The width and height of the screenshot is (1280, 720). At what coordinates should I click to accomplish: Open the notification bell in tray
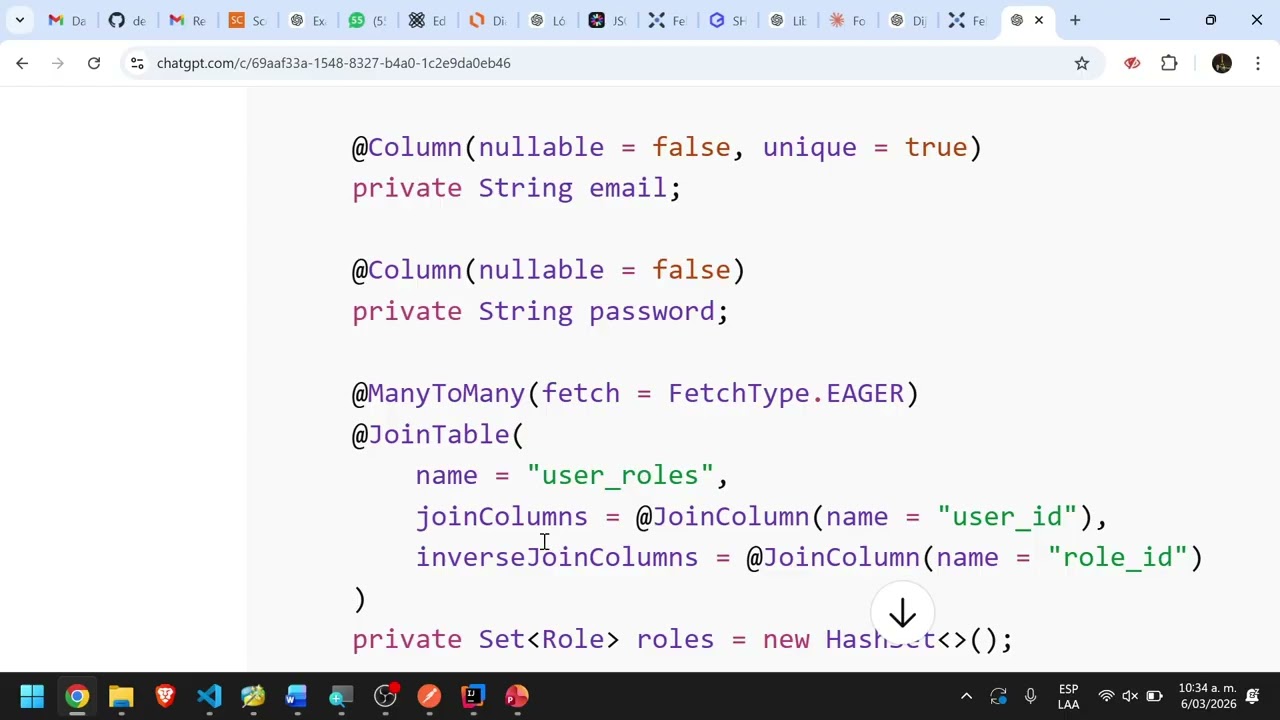pyautogui.click(x=1253, y=696)
